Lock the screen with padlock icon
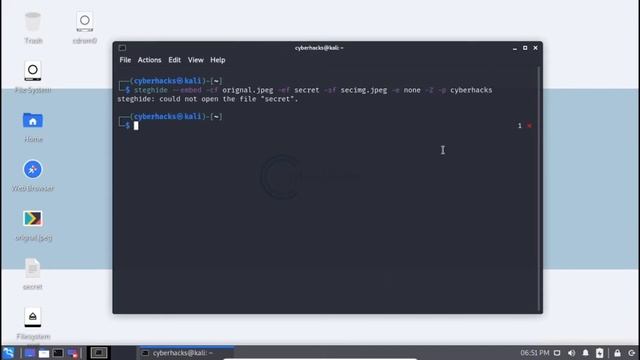 pyautogui.click(x=617, y=353)
